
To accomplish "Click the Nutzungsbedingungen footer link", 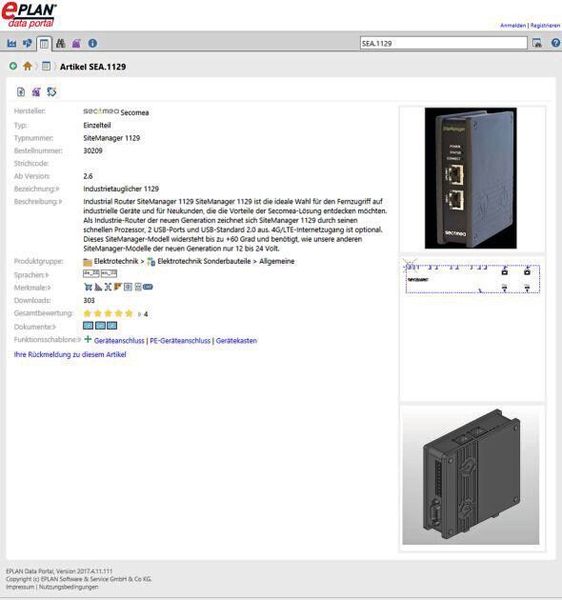I will [68, 587].
